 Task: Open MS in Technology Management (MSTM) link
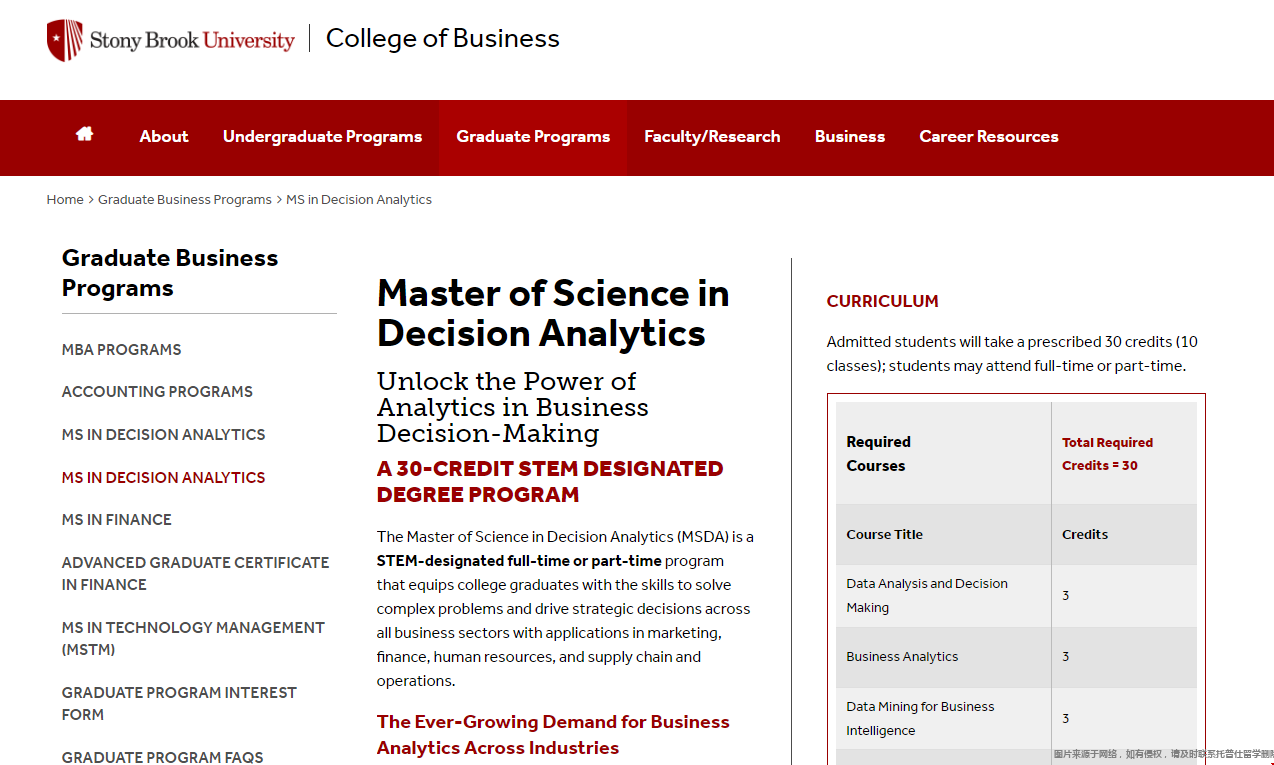[193, 639]
